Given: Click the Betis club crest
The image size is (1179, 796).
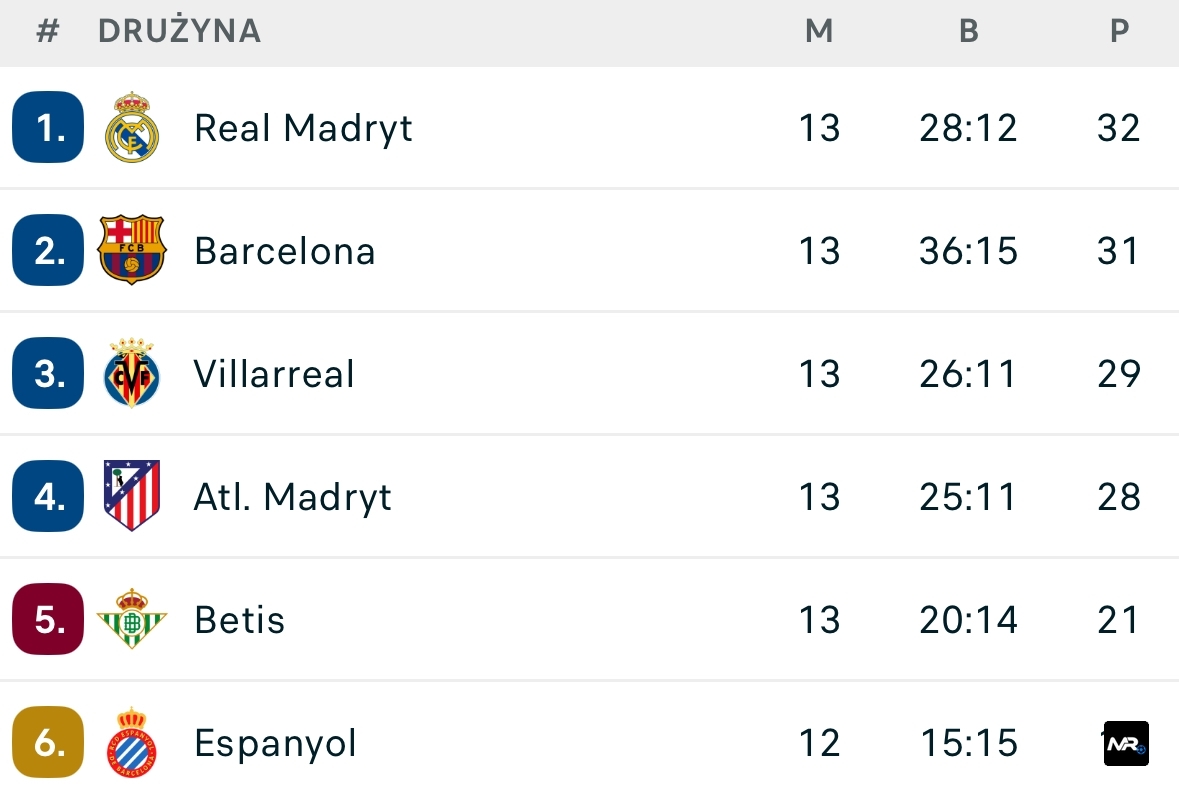Looking at the screenshot, I should [x=132, y=619].
